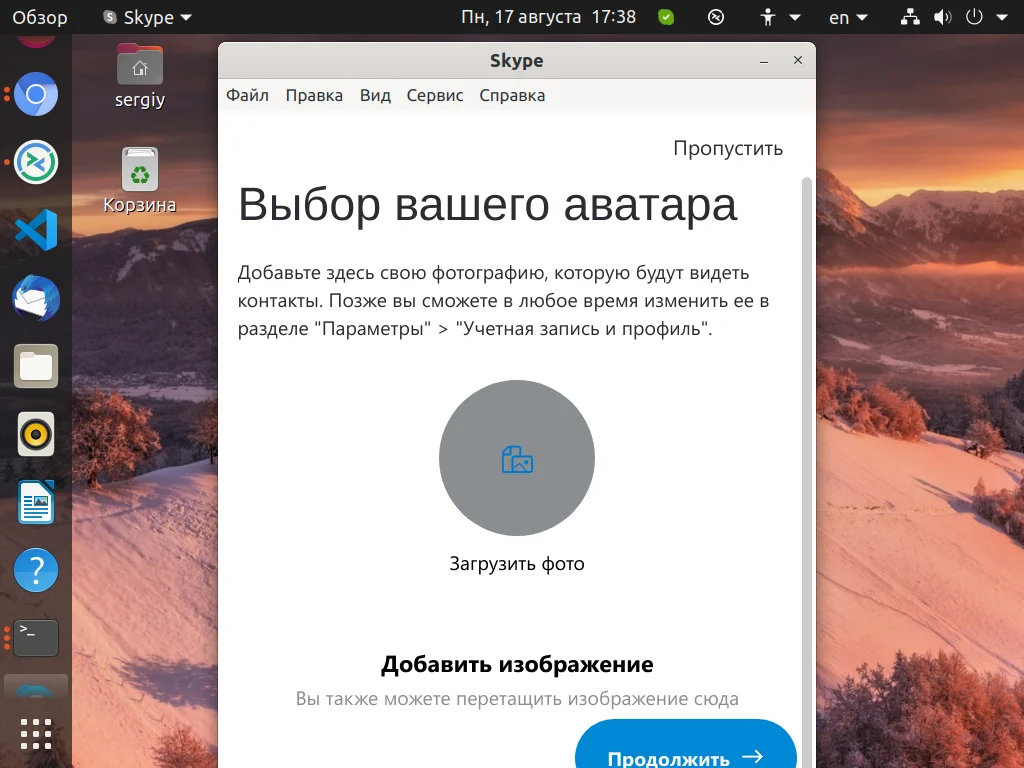Click Загрузить фото label
This screenshot has height=768, width=1024.
(517, 564)
